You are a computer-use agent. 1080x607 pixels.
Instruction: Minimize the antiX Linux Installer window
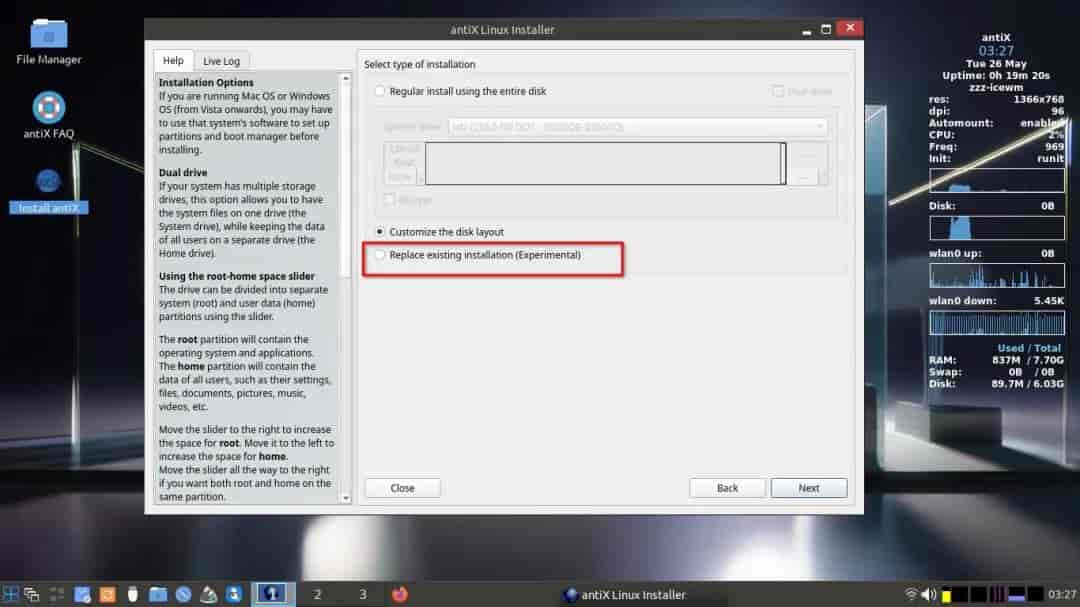(x=807, y=30)
